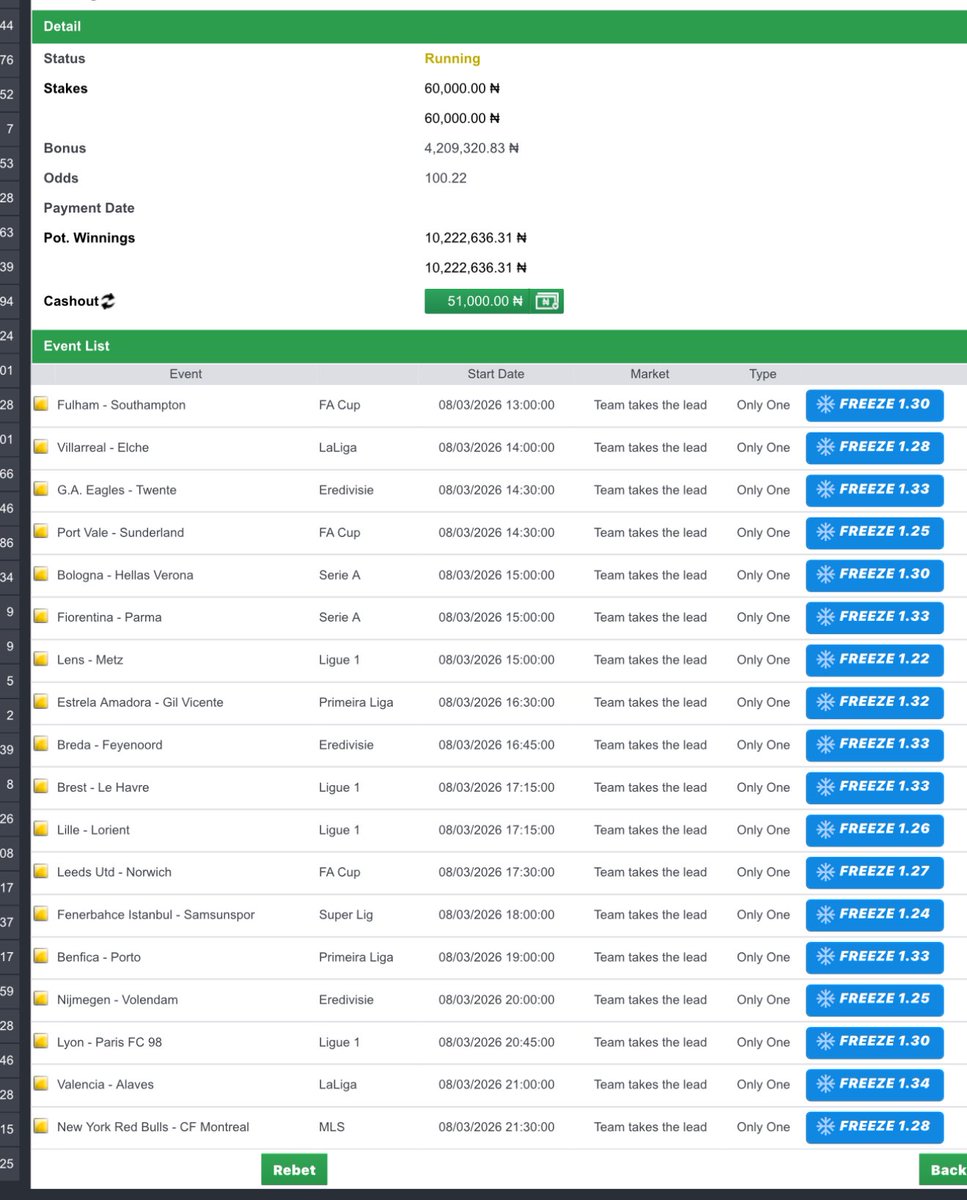Click yellow status icon for Villarreal - Elche
The image size is (967, 1200).
[41, 447]
